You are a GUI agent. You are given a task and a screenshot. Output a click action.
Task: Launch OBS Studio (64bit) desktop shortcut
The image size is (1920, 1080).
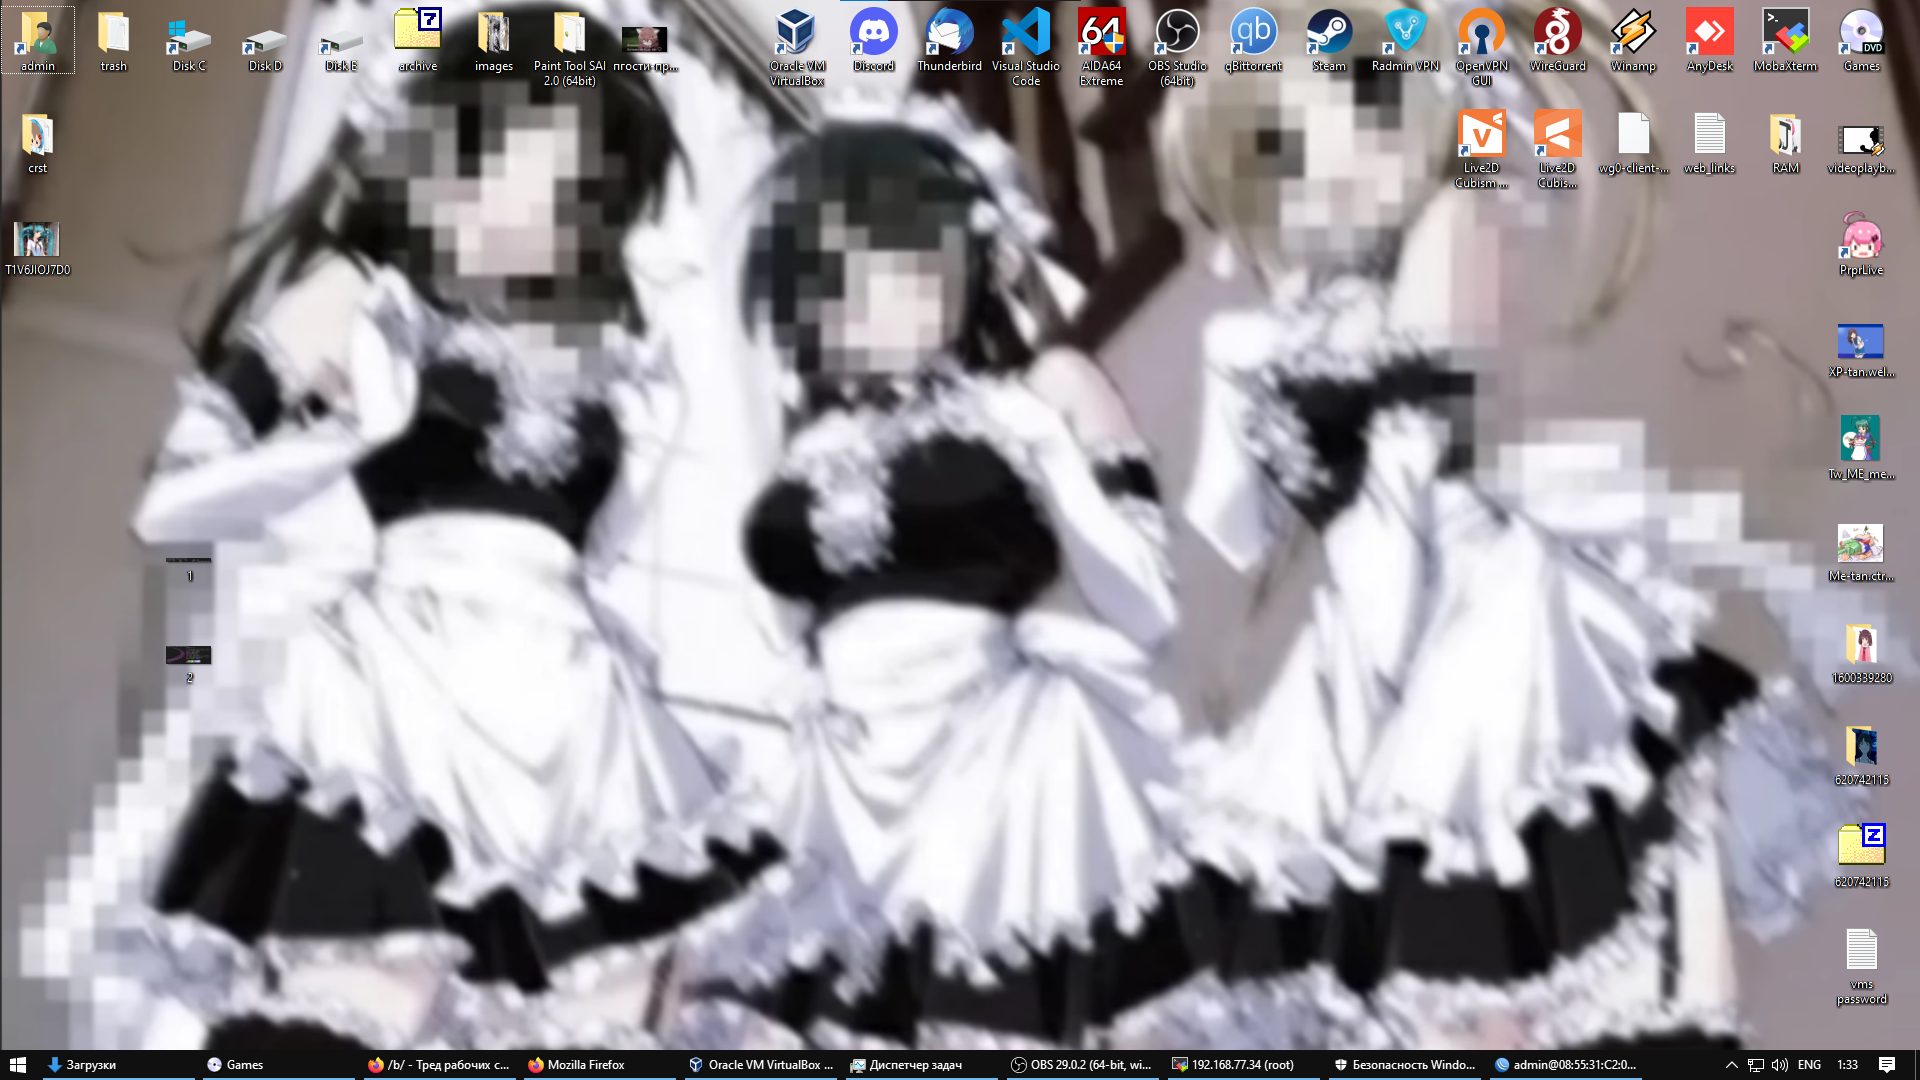coord(1178,47)
